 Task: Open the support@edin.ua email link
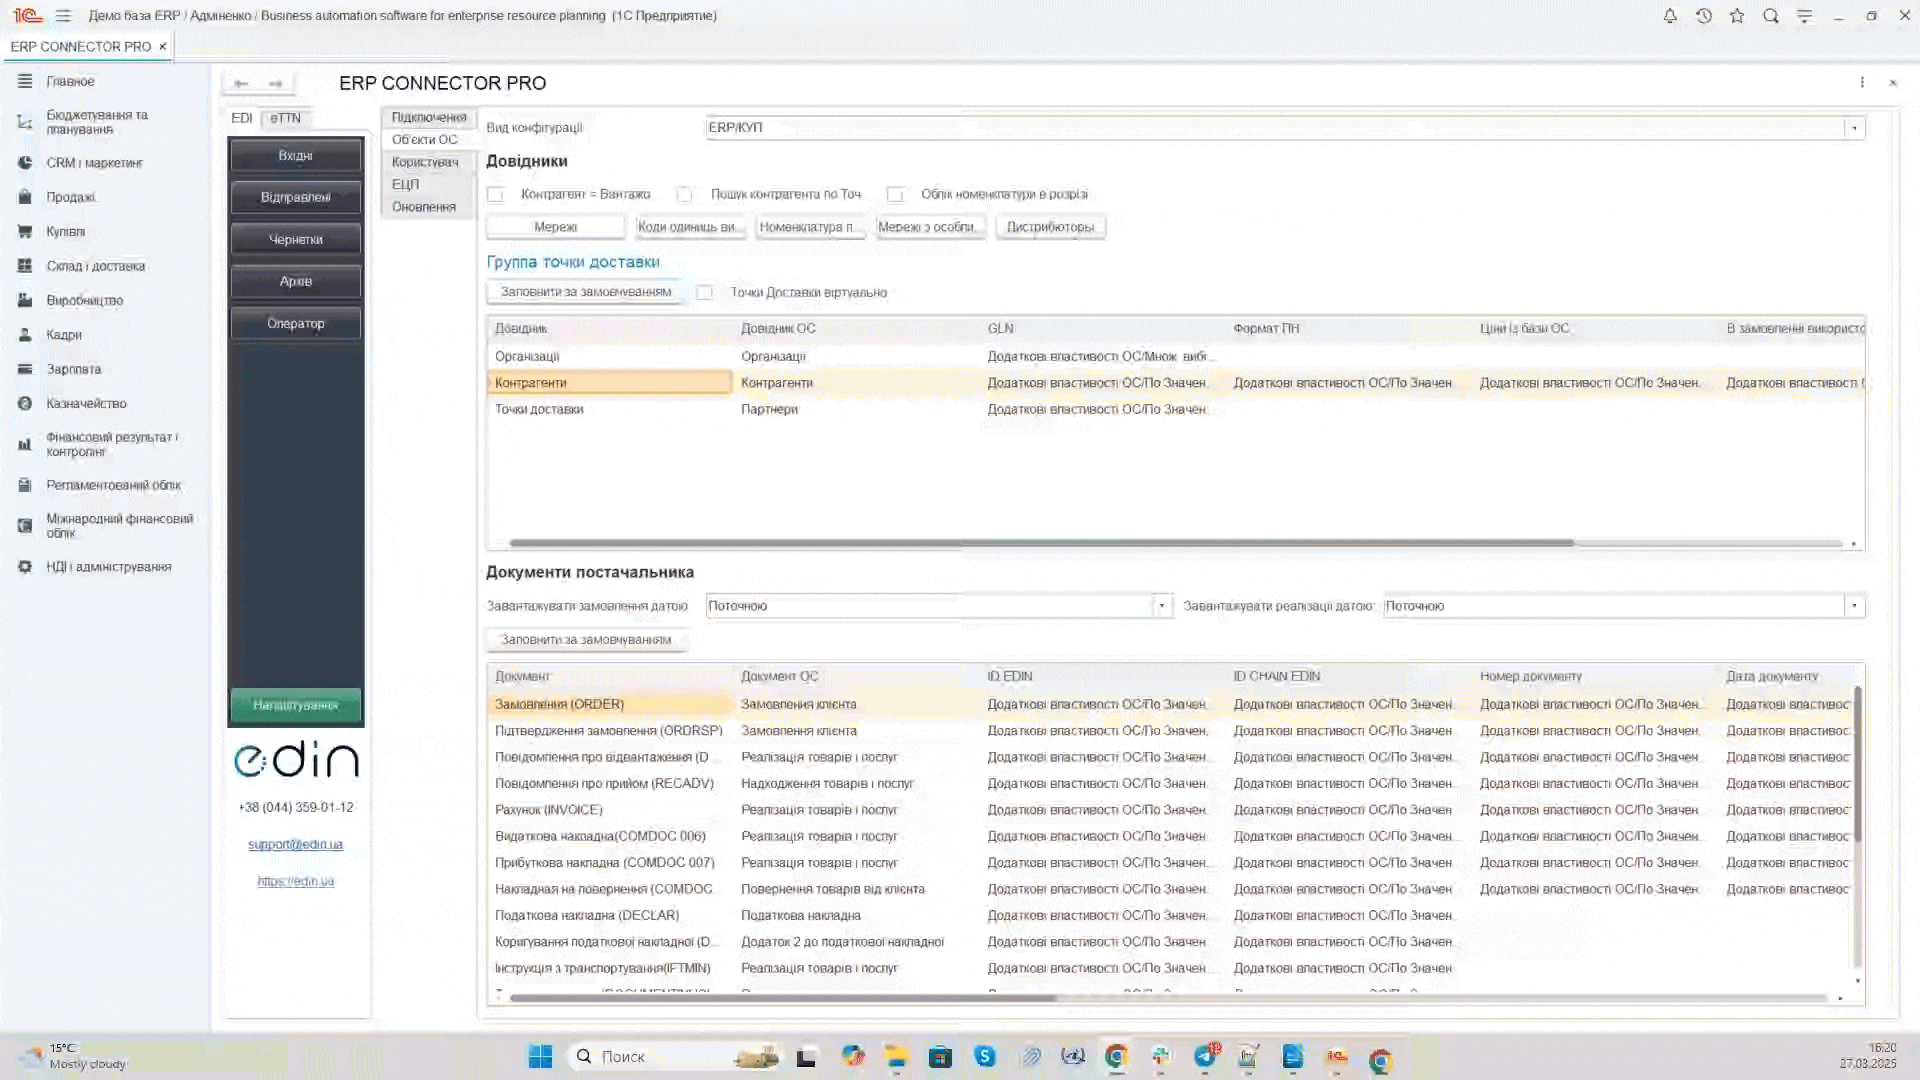click(295, 845)
